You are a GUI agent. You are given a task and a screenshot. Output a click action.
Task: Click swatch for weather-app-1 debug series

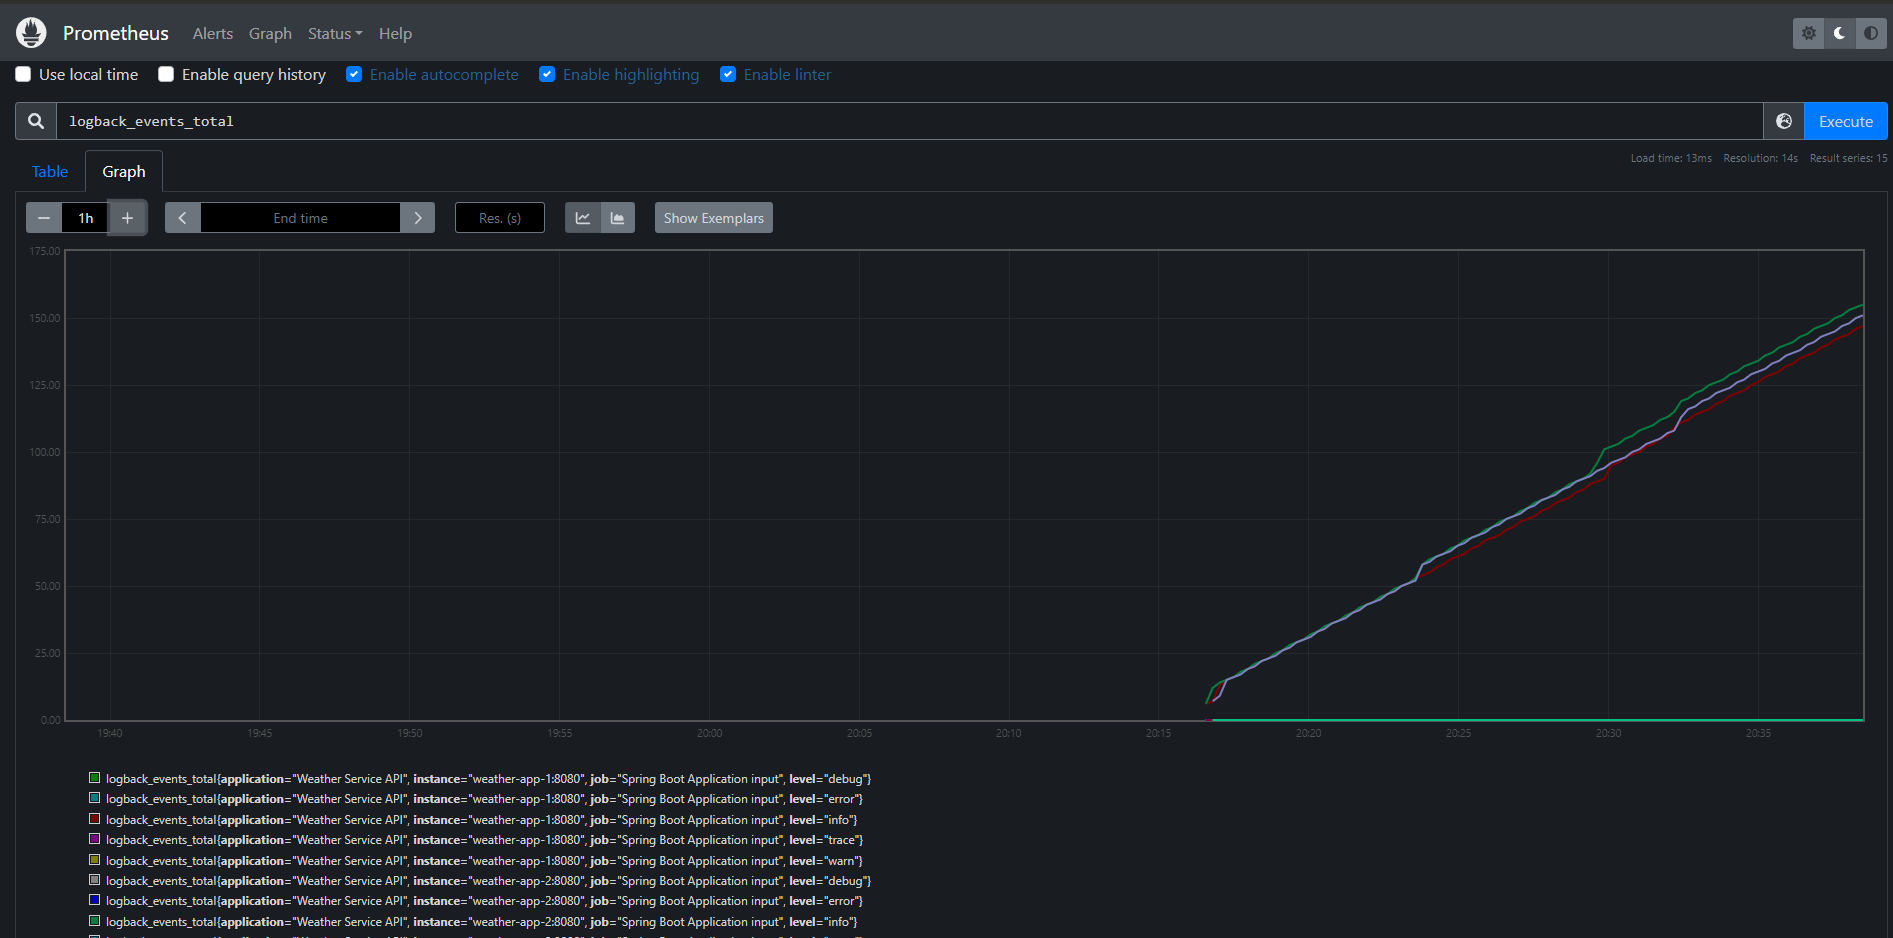coord(94,778)
